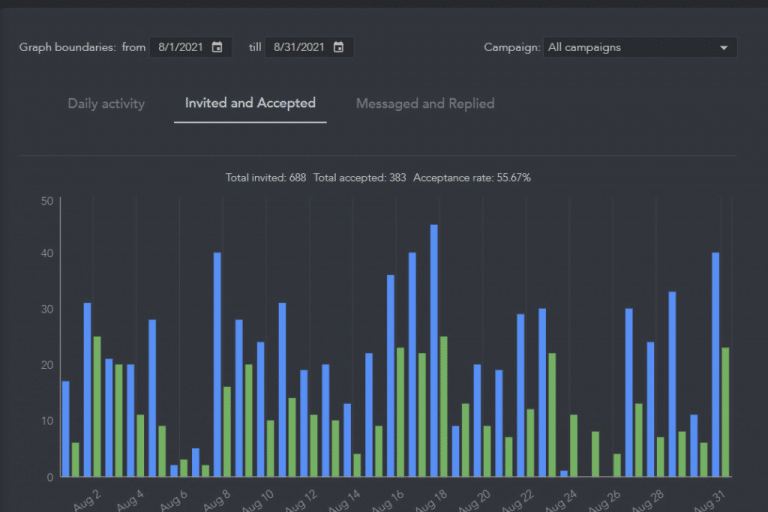Click the green accepted bar at Aug 31
768x512 pixels.
tap(725, 412)
